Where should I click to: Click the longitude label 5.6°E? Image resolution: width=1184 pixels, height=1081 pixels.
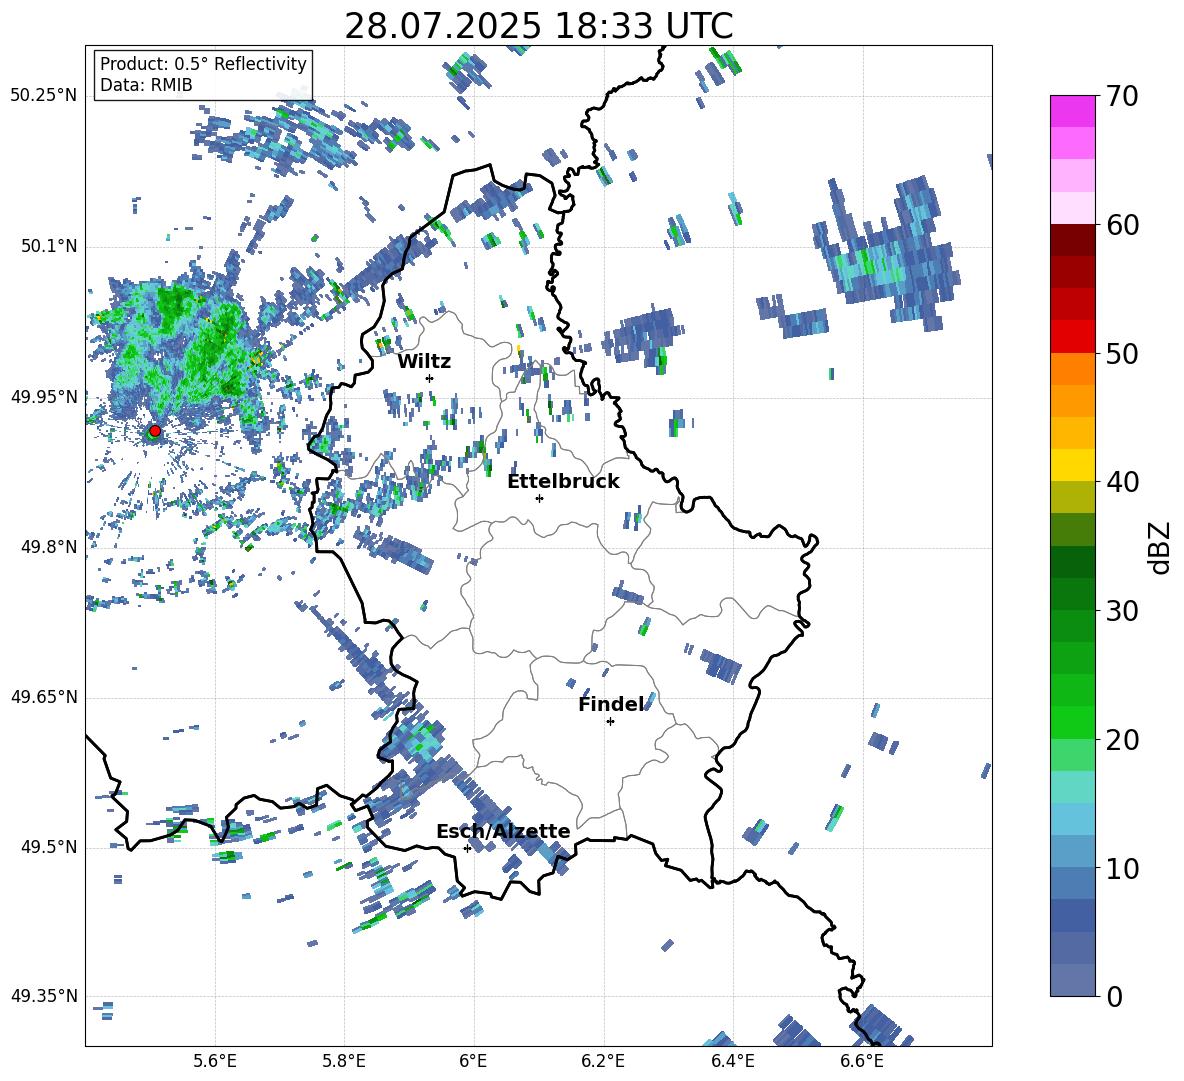(x=215, y=1061)
